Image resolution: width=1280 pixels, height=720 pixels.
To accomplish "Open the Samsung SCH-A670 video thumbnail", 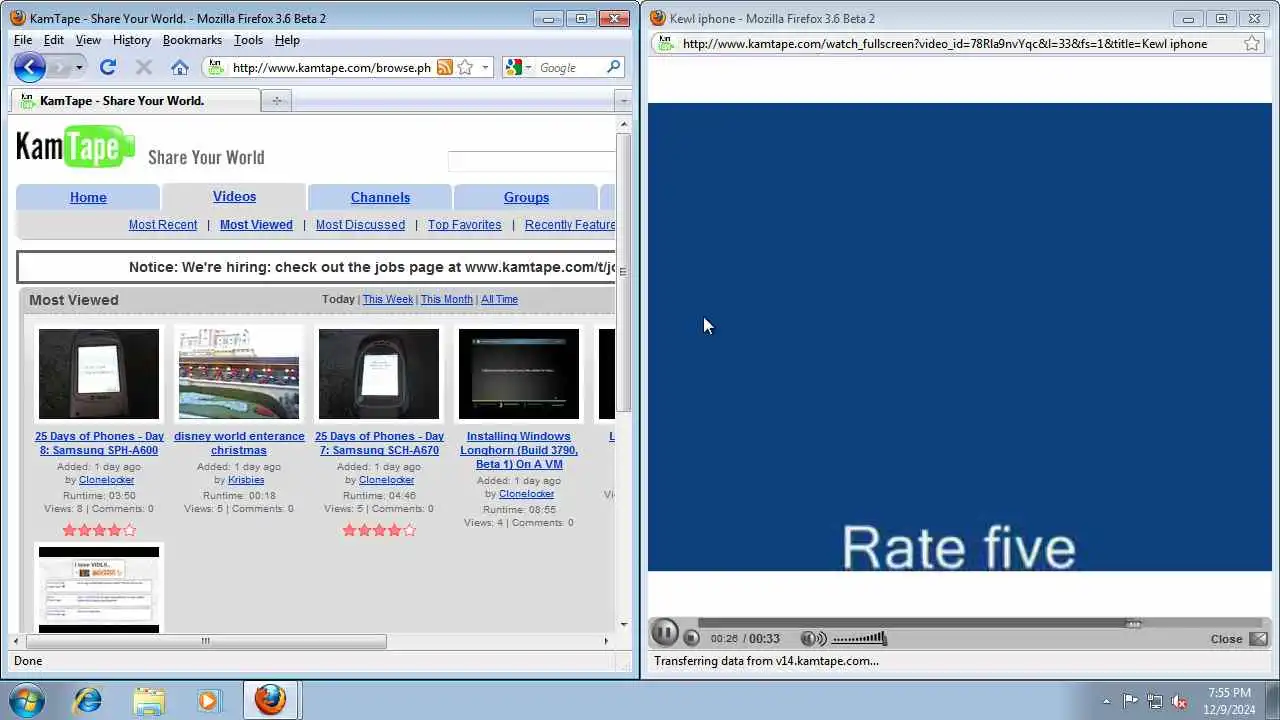I will [x=379, y=374].
